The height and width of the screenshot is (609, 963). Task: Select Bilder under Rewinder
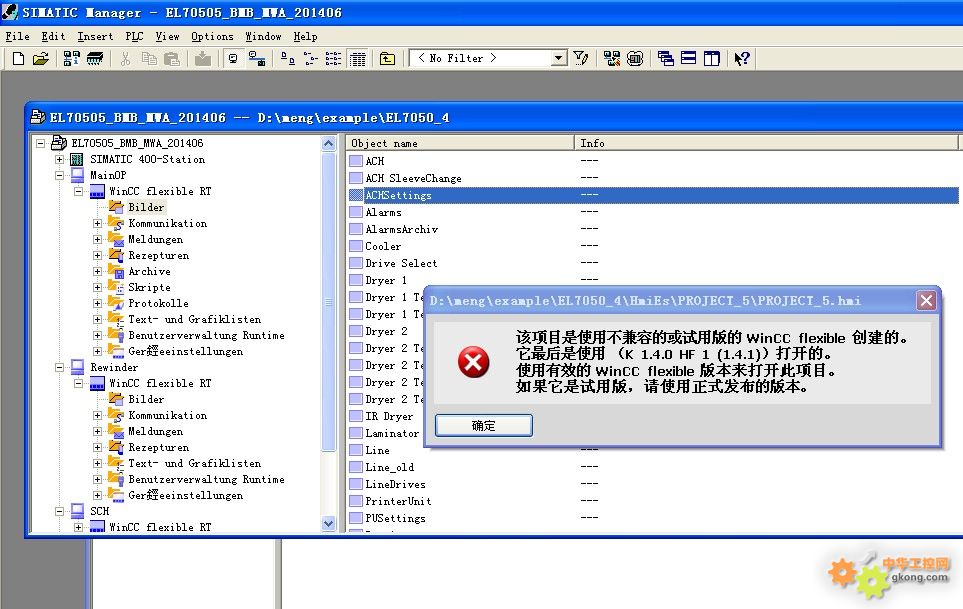[146, 399]
